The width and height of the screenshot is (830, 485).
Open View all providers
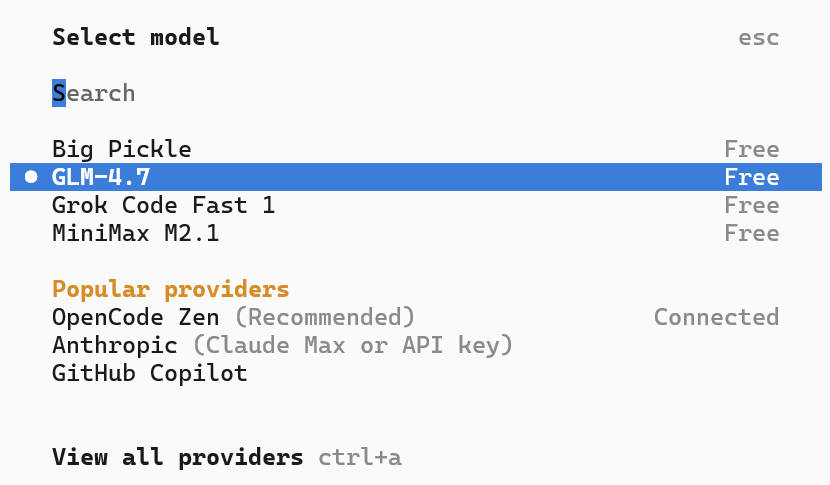coord(177,457)
